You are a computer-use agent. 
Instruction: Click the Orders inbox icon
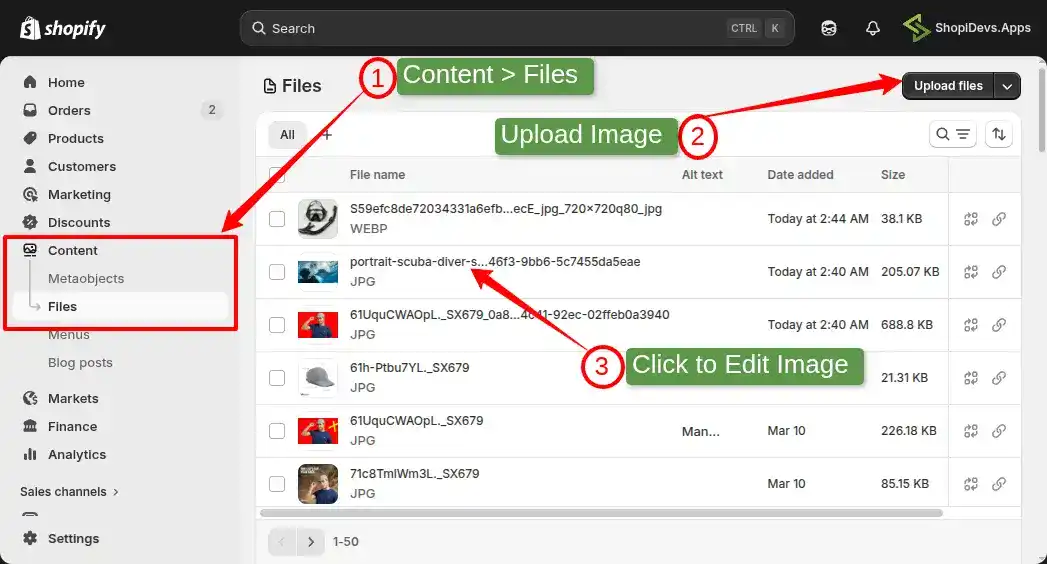pos(30,110)
